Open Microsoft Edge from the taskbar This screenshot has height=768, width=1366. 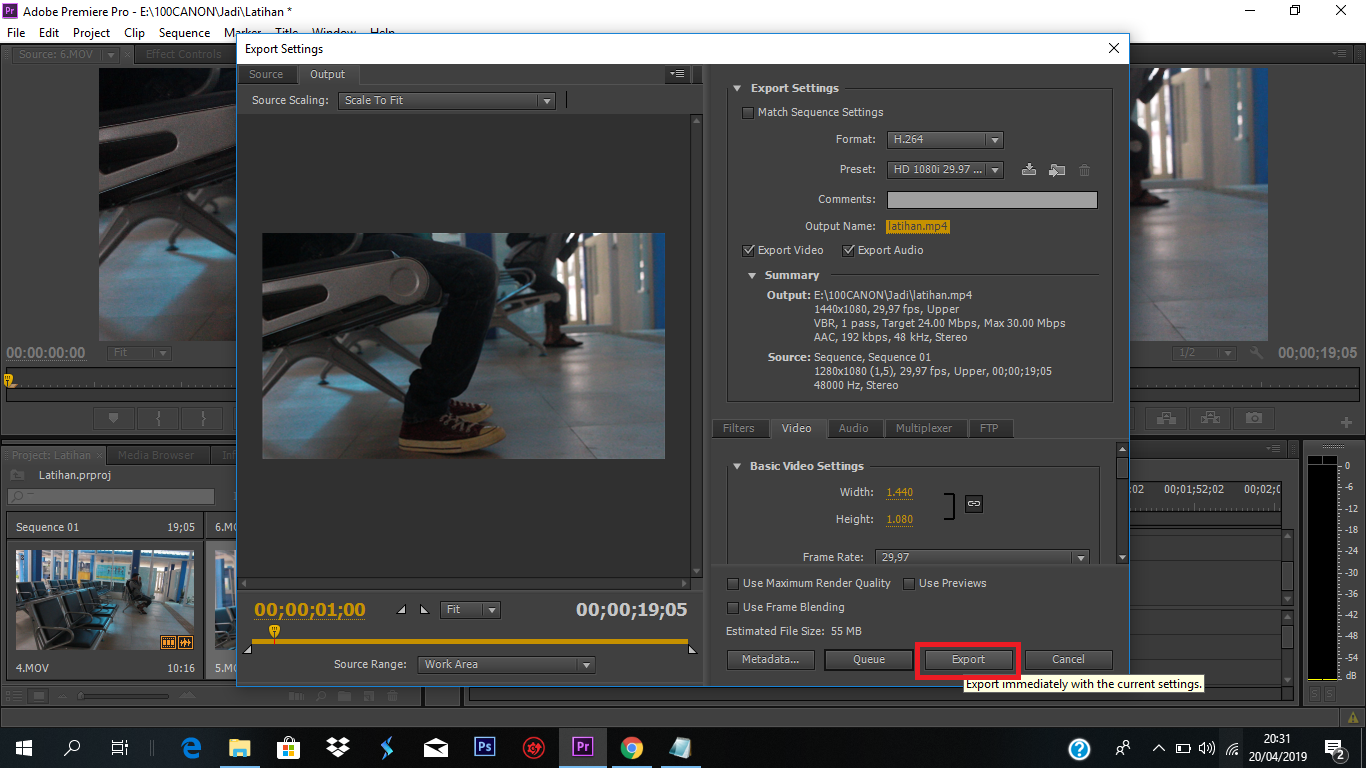[x=191, y=747]
